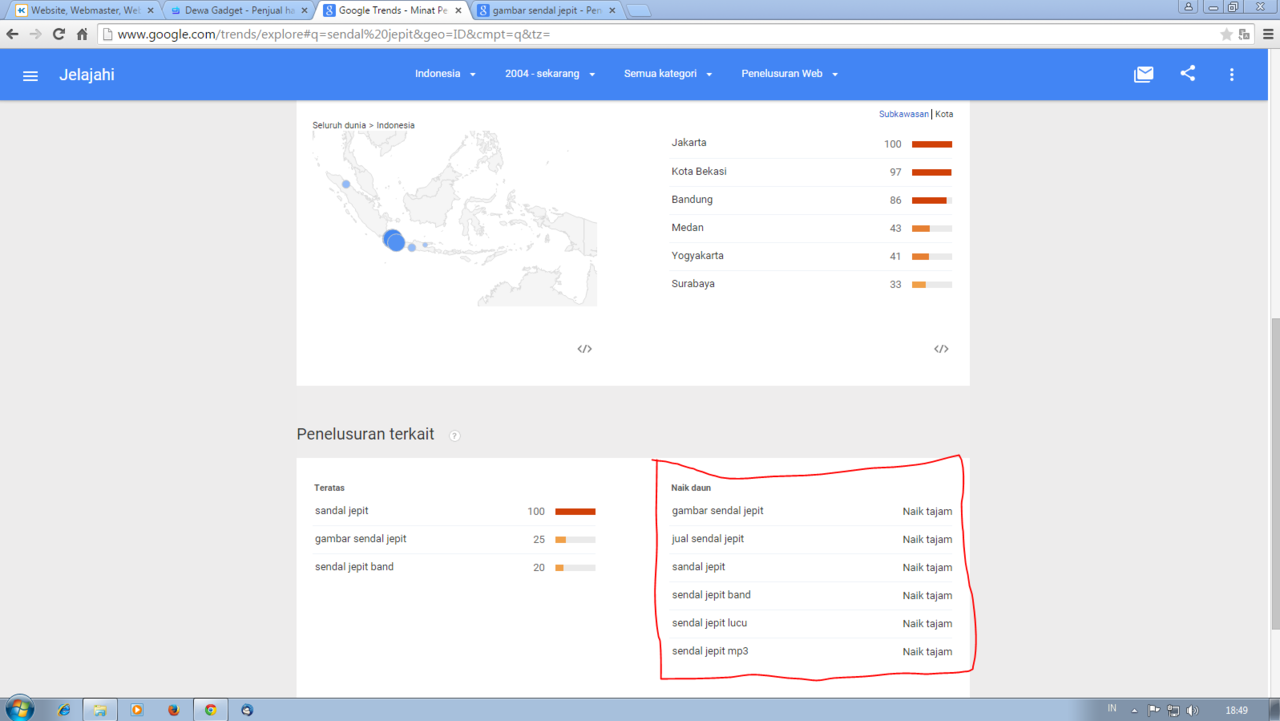
Task: Click the URL address bar
Action: pos(660,34)
